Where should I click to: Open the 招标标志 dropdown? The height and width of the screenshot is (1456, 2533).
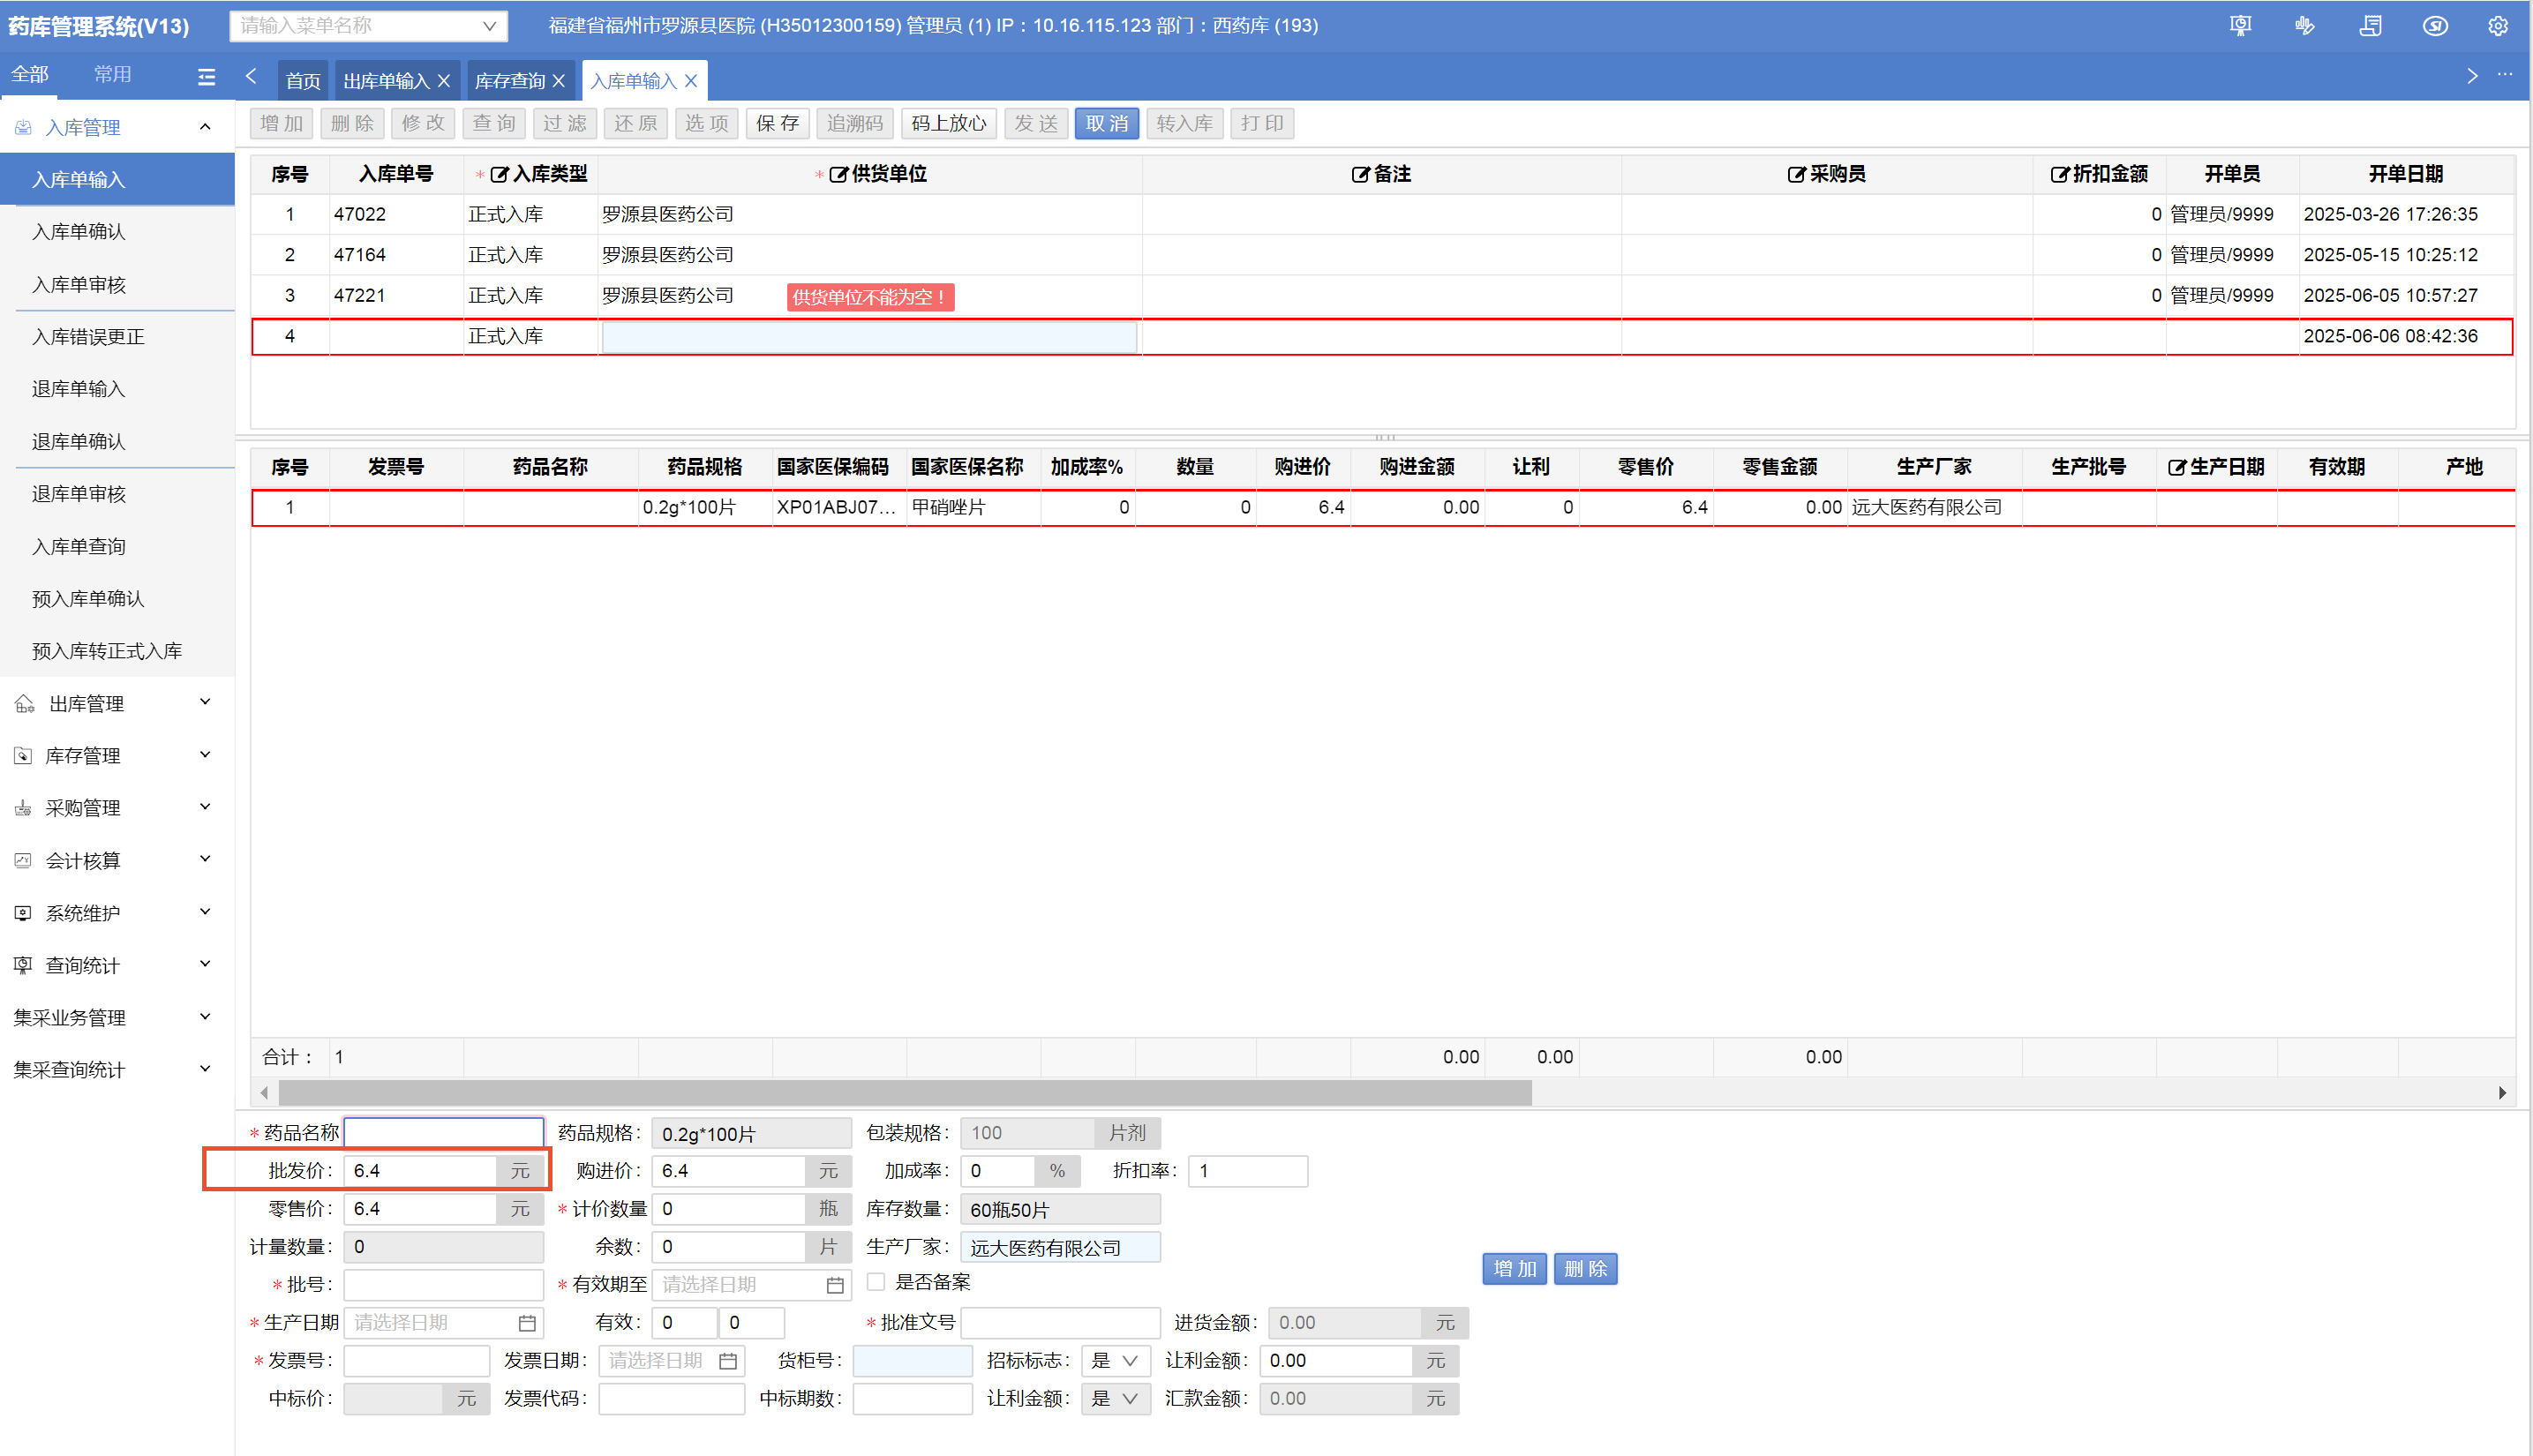tap(1114, 1361)
